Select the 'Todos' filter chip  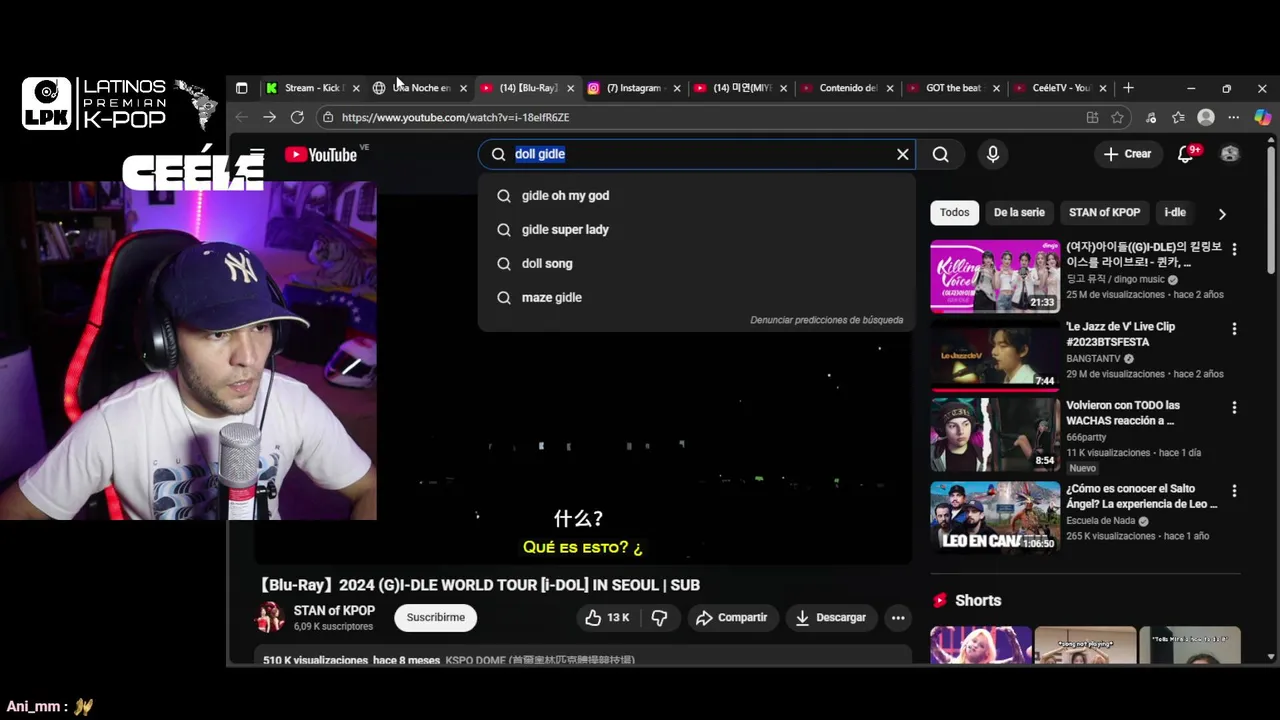tap(954, 212)
